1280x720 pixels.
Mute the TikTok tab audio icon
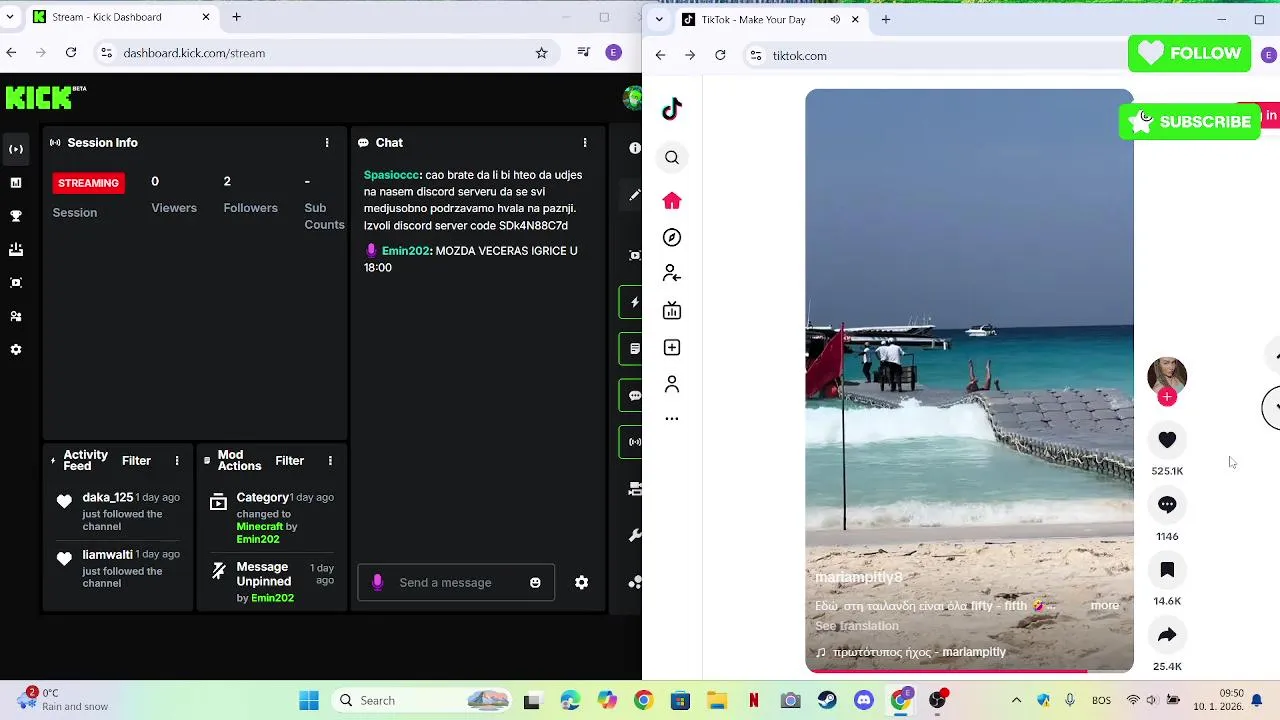tap(835, 19)
